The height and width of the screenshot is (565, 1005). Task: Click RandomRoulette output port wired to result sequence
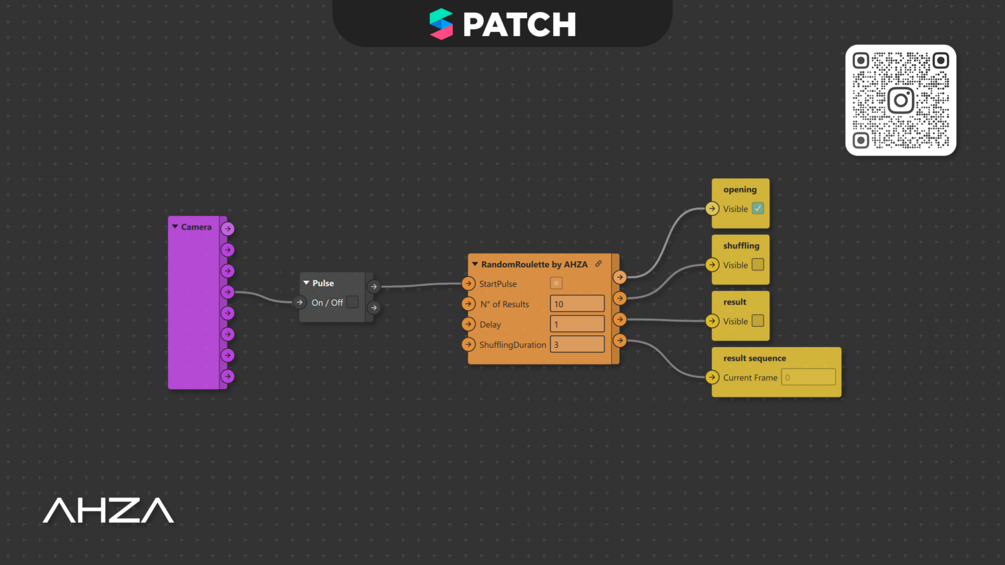pos(619,340)
